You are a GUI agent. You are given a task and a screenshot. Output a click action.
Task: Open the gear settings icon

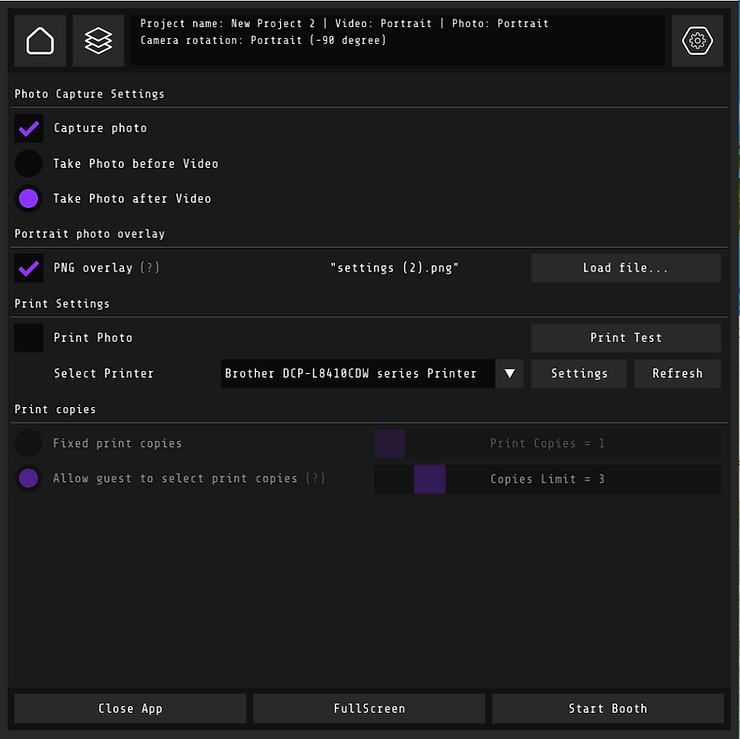pyautogui.click(x=697, y=41)
